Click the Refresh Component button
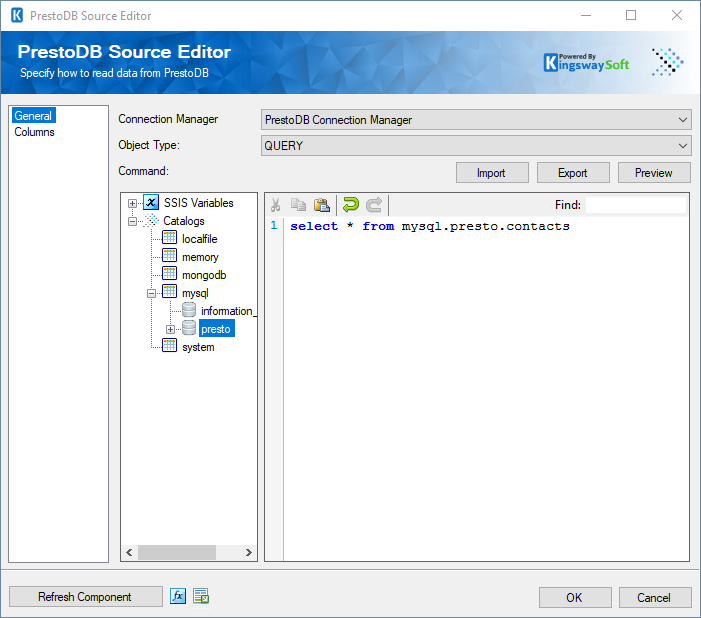This screenshot has height=618, width=701. 85,597
